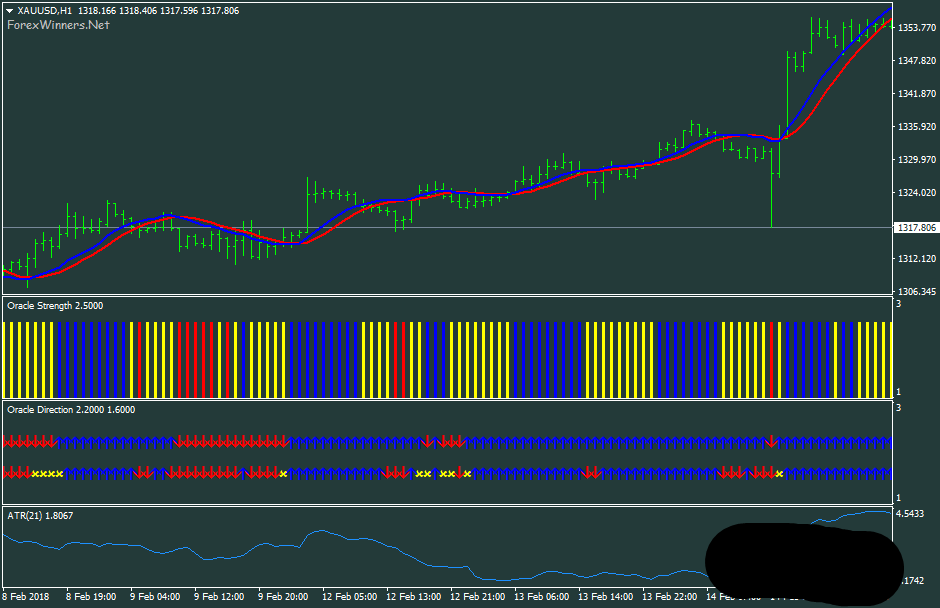Click leftmost red arrow in upper Oracle Direction row
The height and width of the screenshot is (608, 940).
8,442
